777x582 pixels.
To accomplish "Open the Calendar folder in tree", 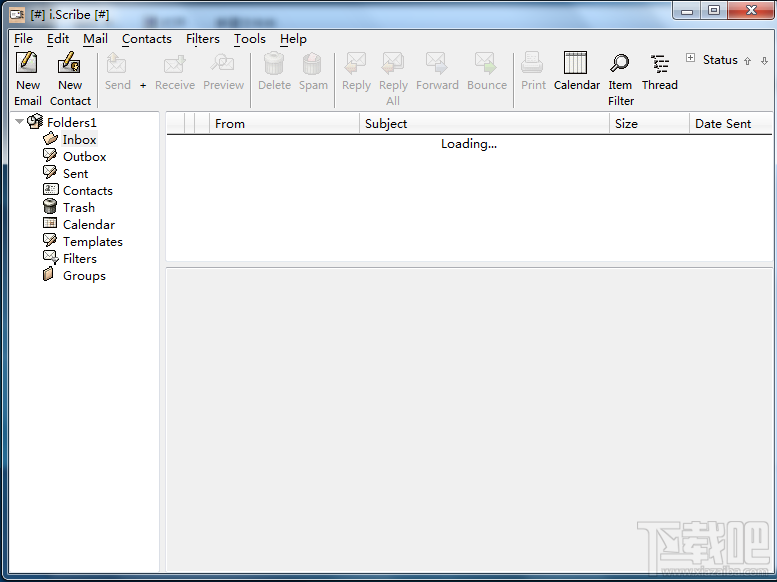I will [89, 225].
